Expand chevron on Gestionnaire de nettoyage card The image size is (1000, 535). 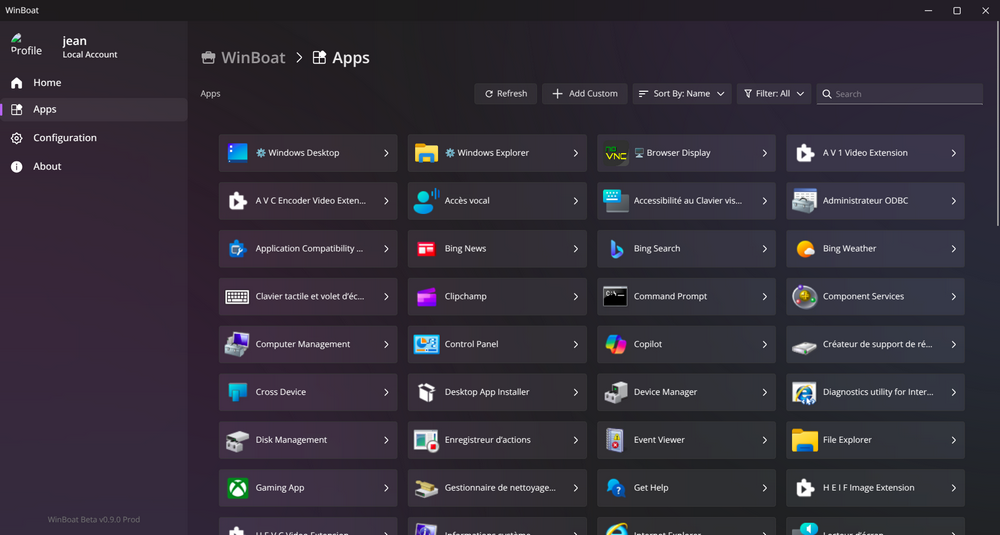575,488
